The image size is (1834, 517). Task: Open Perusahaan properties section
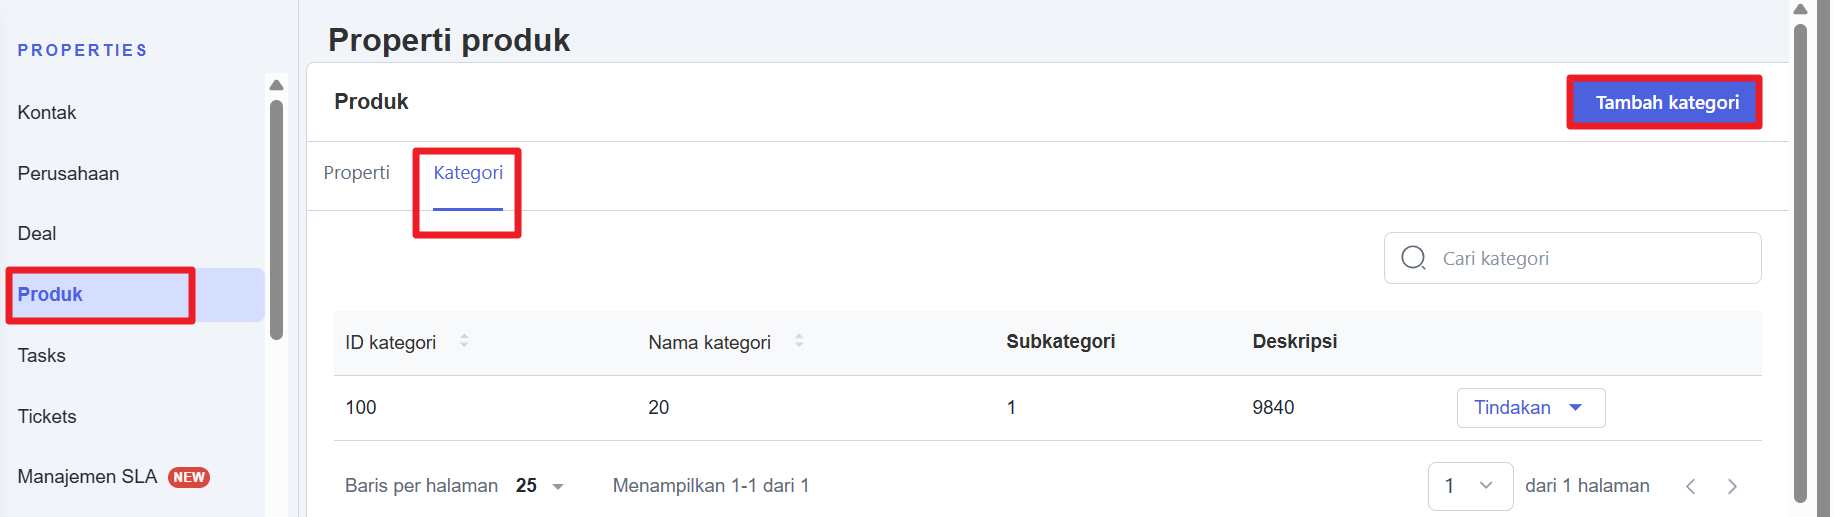tap(68, 174)
